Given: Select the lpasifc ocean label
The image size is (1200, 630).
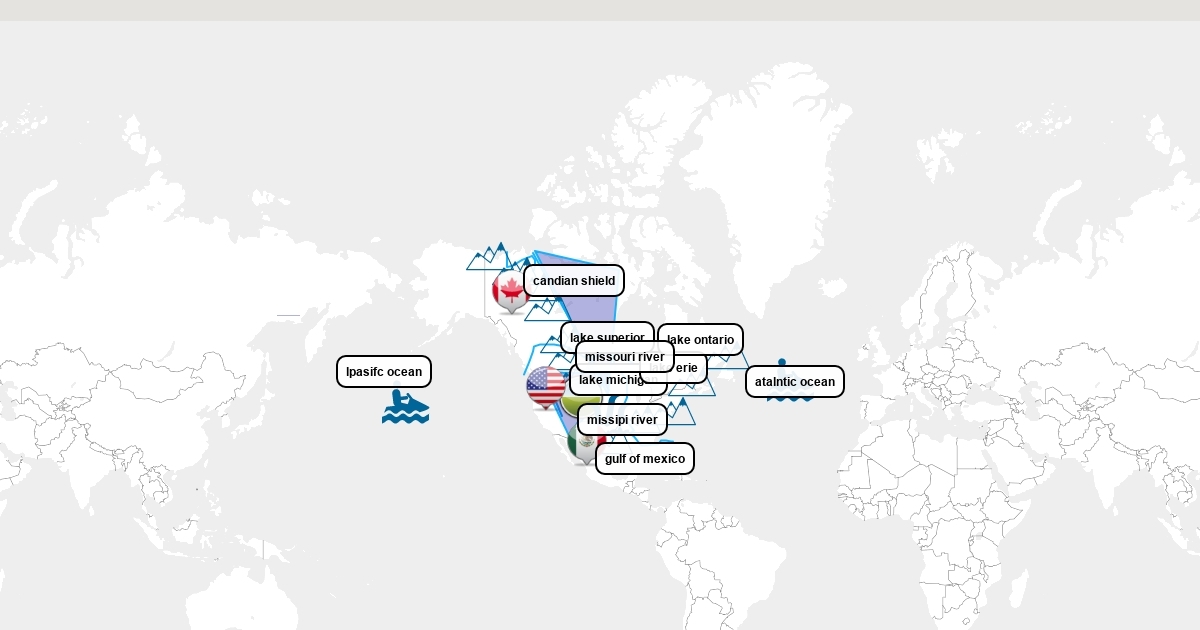Looking at the screenshot, I should (x=384, y=372).
